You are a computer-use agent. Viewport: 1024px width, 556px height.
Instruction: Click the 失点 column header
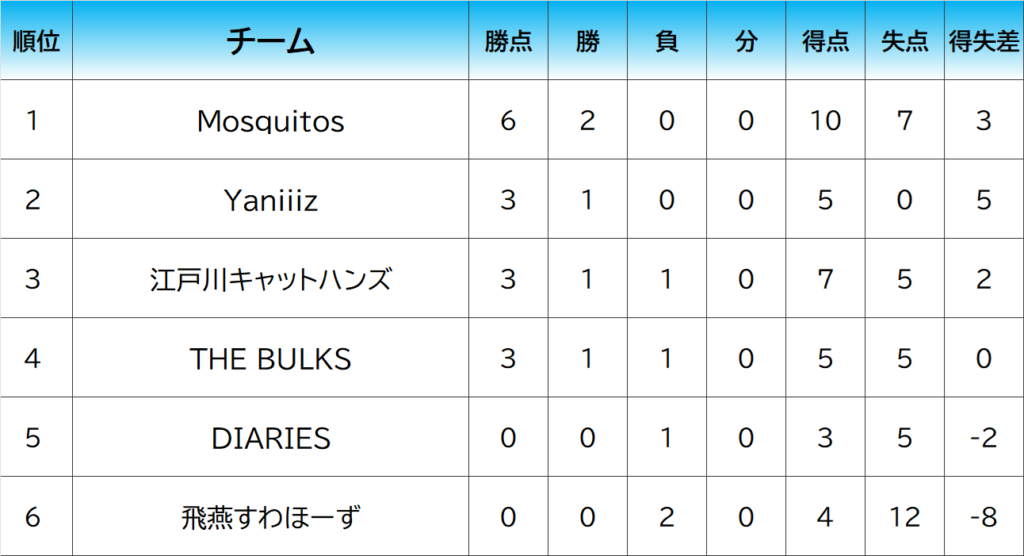tap(904, 42)
